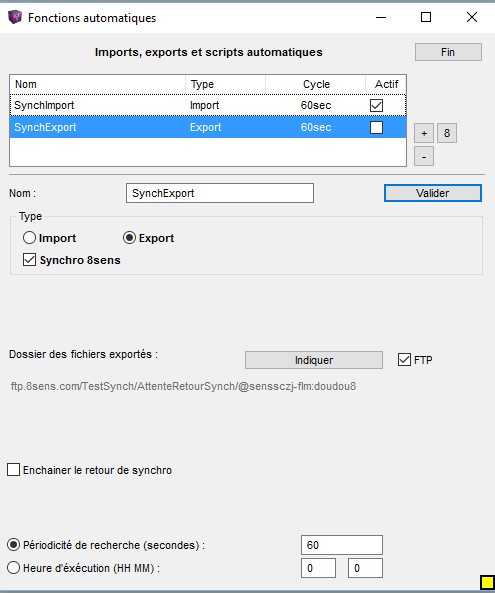This screenshot has width=495, height=593.
Task: Maximize the Fonctions automatiques window
Action: tap(426, 17)
